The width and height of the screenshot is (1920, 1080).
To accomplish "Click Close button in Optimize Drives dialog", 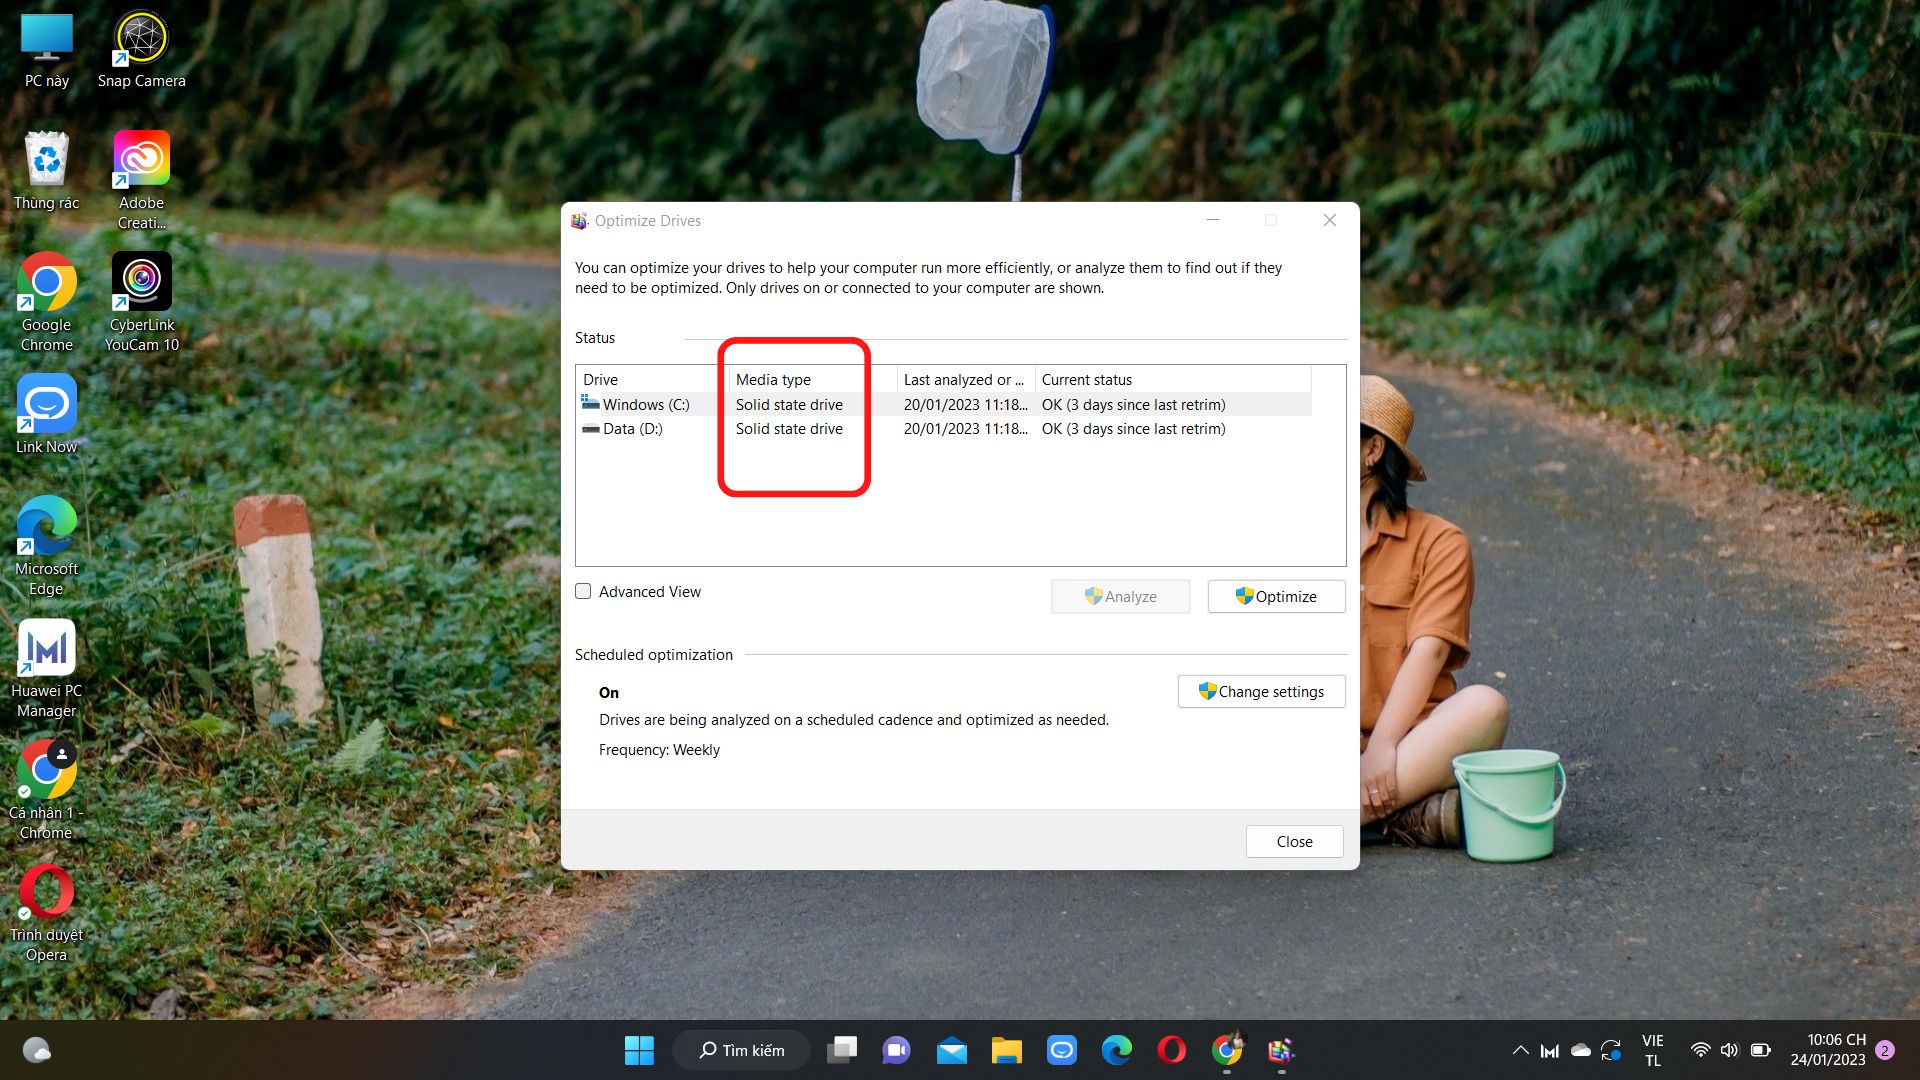I will pyautogui.click(x=1294, y=841).
